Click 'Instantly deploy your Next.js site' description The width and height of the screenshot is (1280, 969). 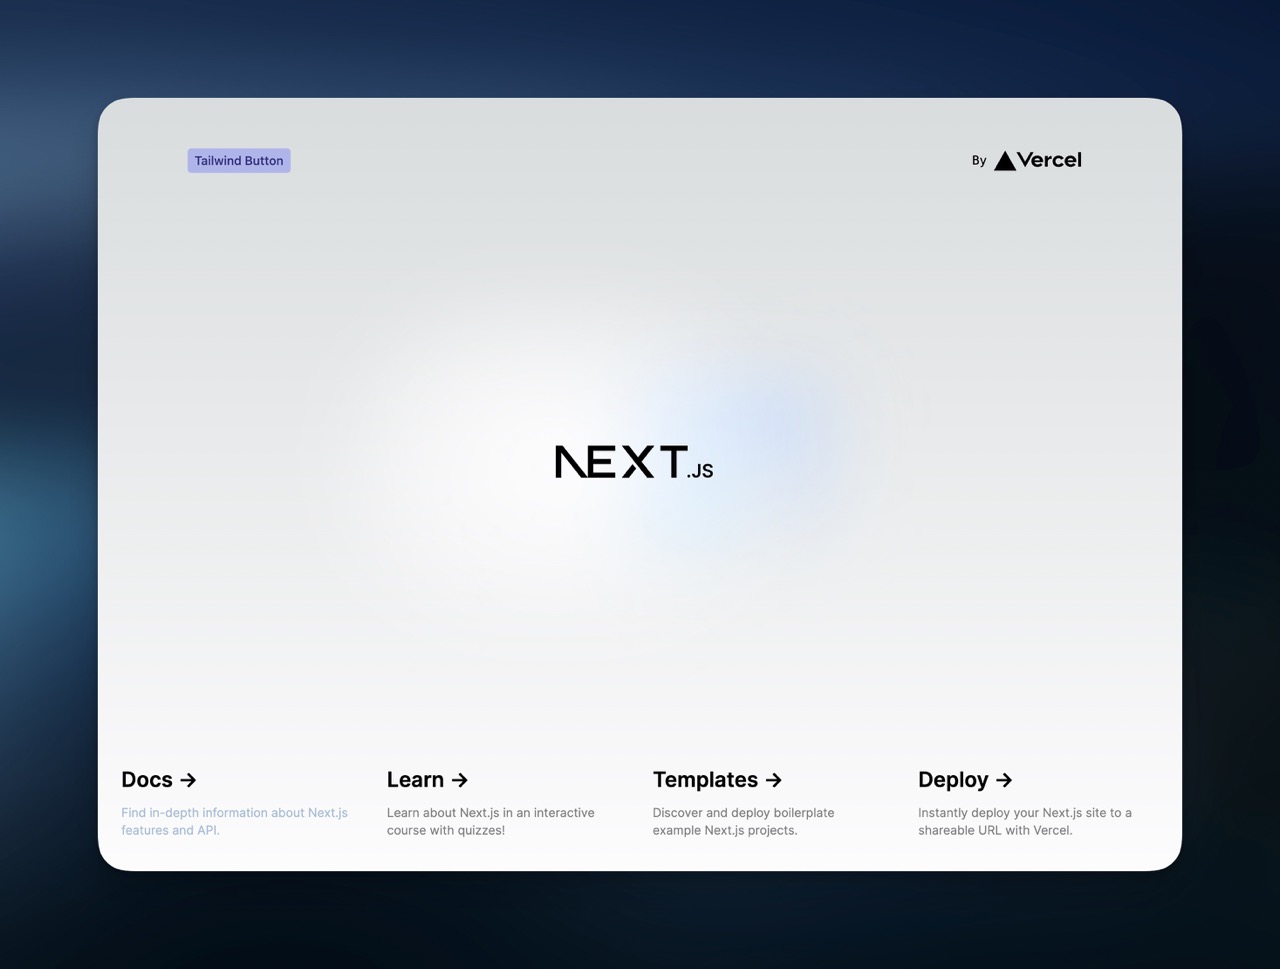pyautogui.click(x=1025, y=821)
